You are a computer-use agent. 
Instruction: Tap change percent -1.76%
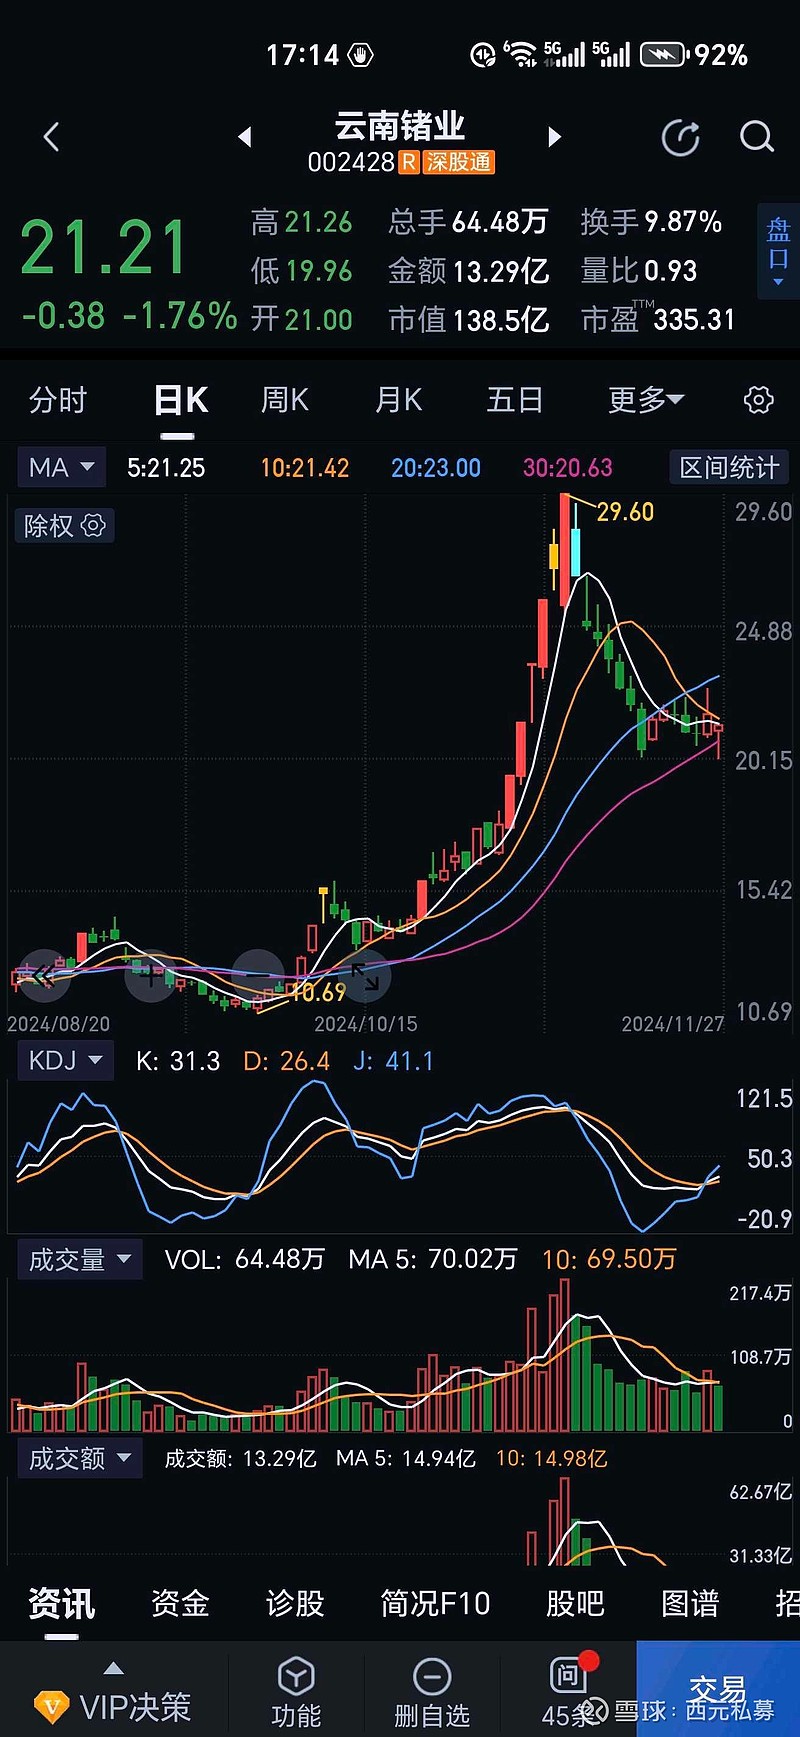[180, 317]
